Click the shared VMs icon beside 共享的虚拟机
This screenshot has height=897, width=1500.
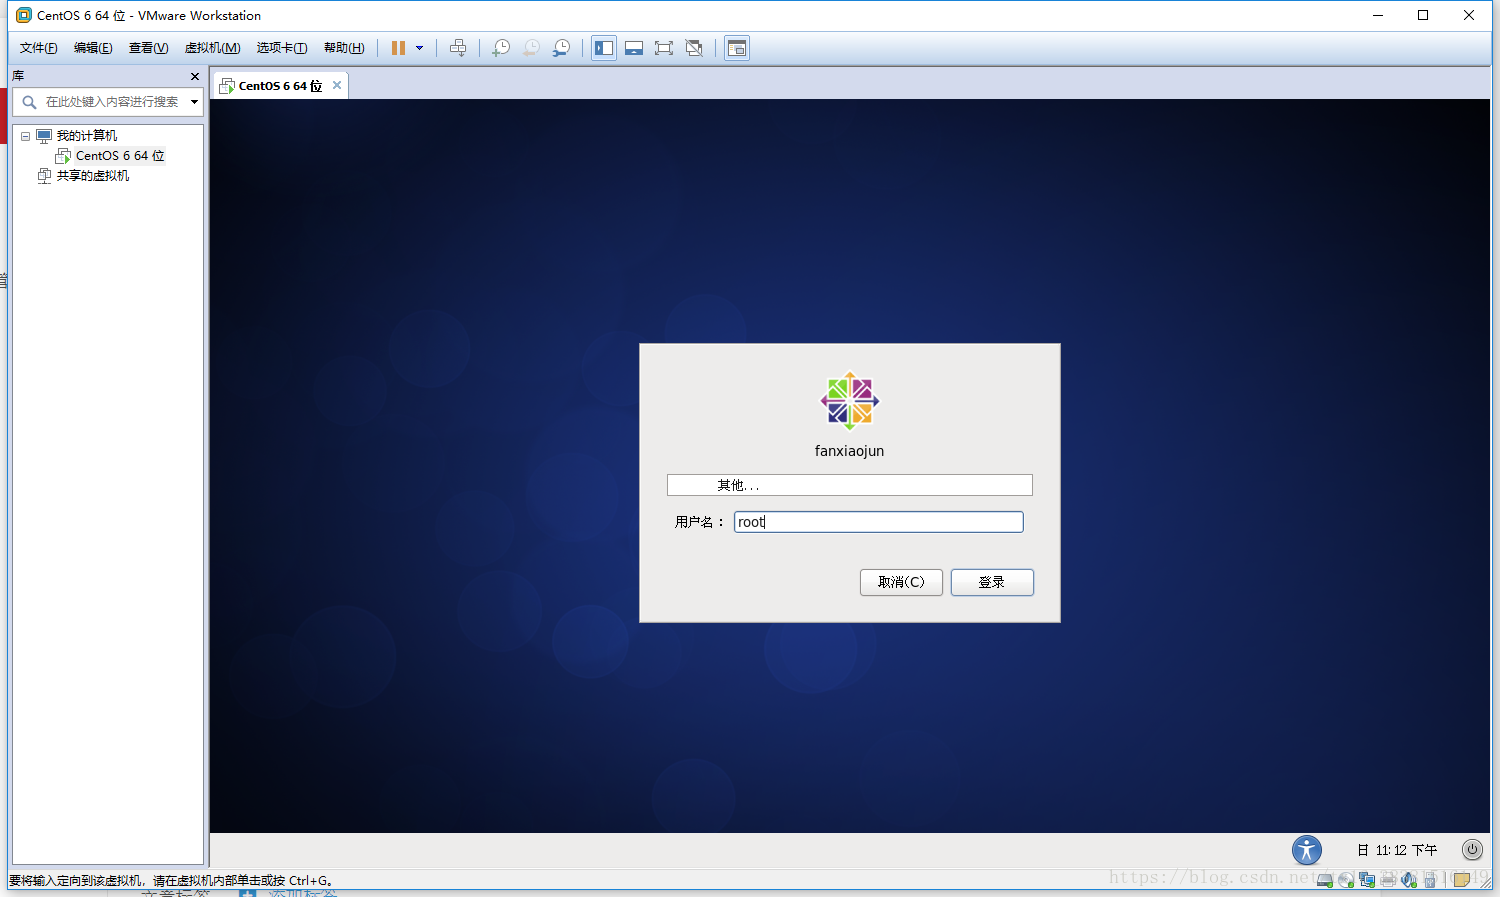click(x=44, y=176)
